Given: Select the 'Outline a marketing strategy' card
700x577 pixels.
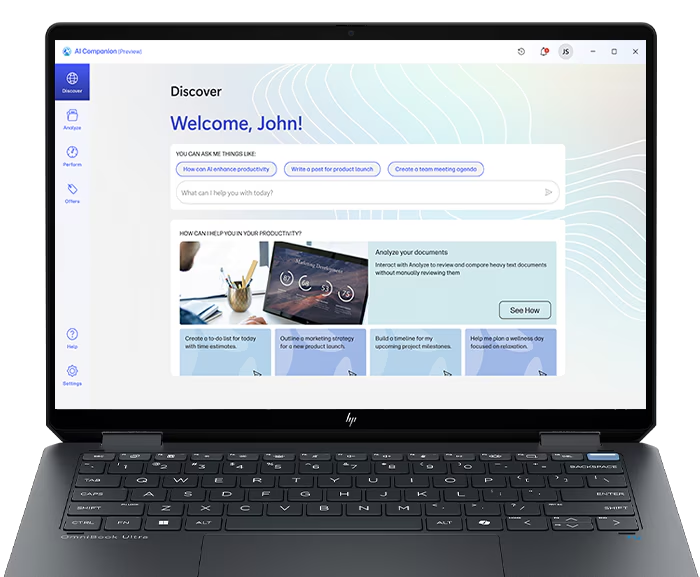Looking at the screenshot, I should click(x=320, y=351).
